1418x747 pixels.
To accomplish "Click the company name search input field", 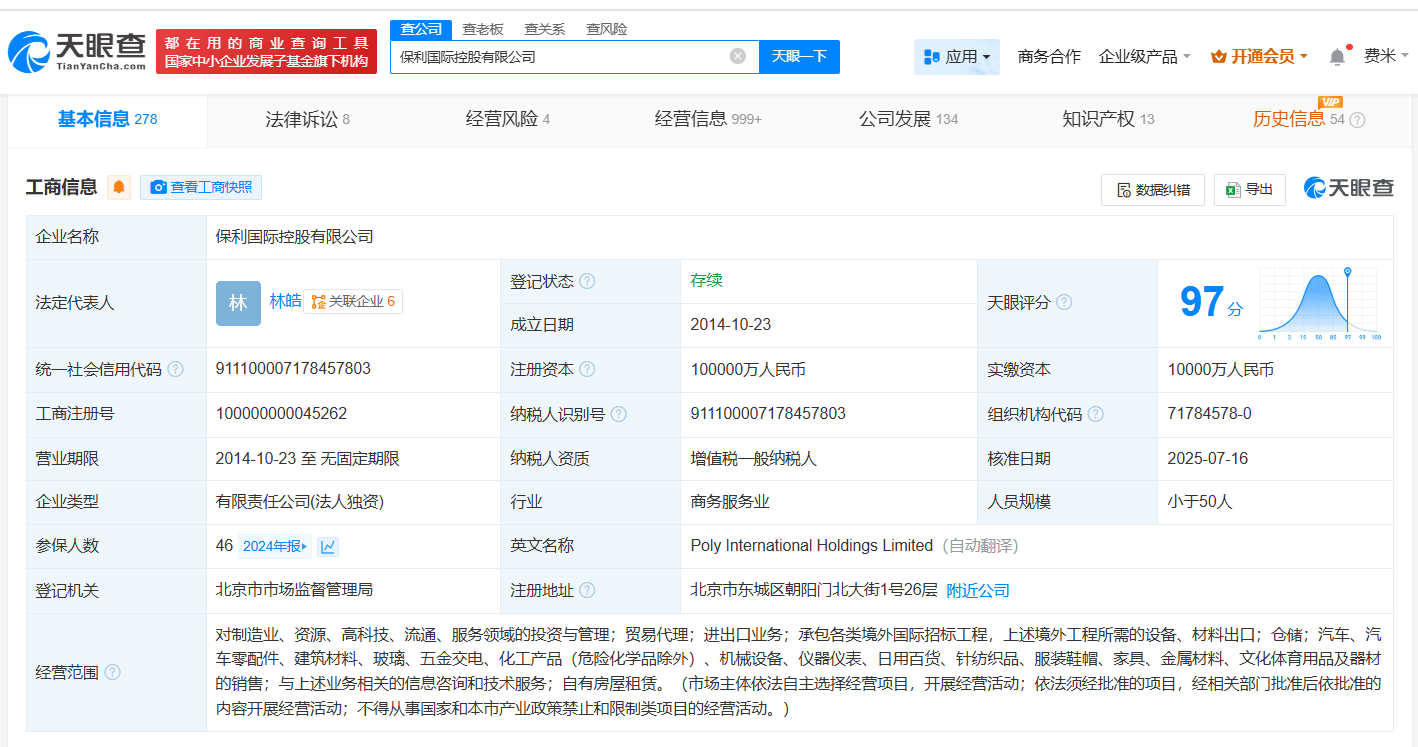I will [x=560, y=56].
